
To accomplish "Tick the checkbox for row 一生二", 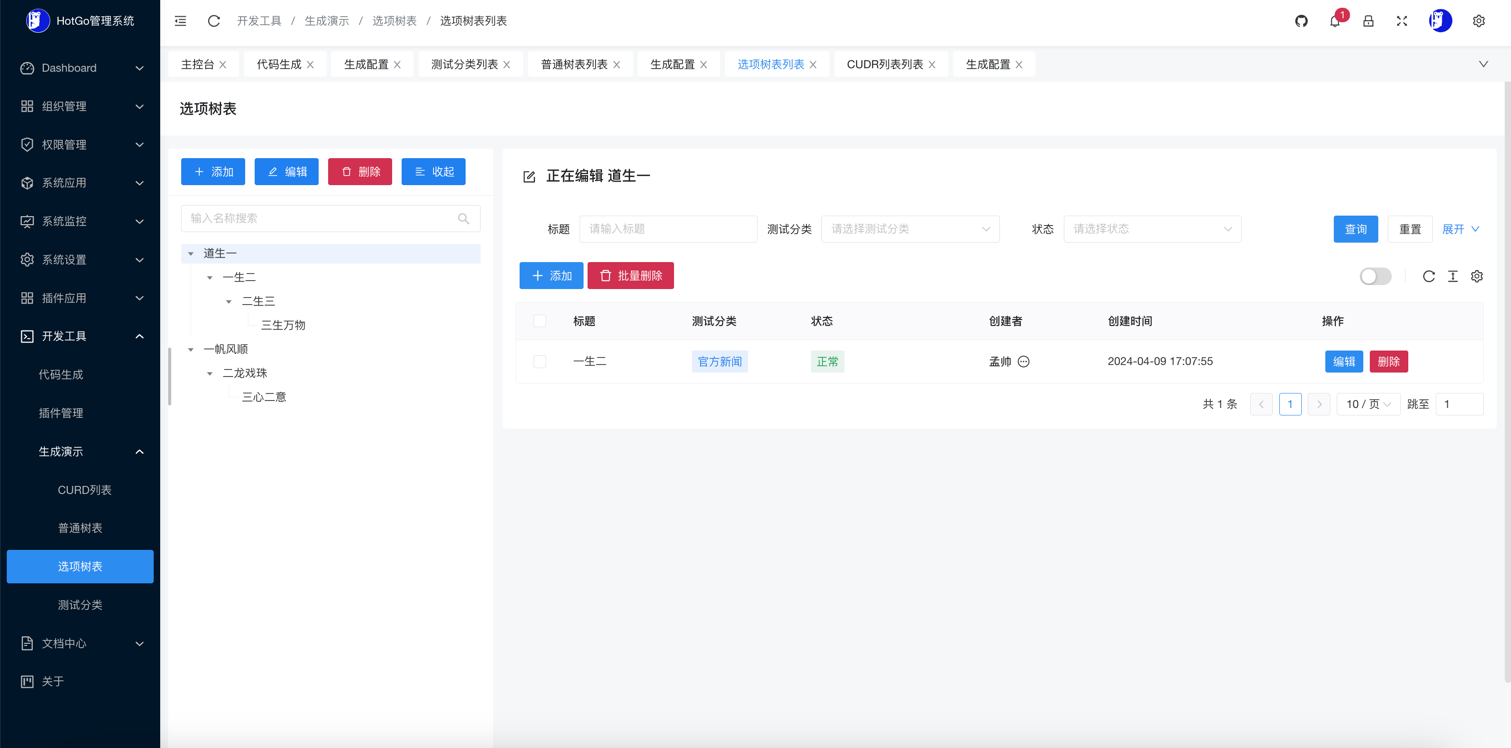I will pyautogui.click(x=540, y=361).
